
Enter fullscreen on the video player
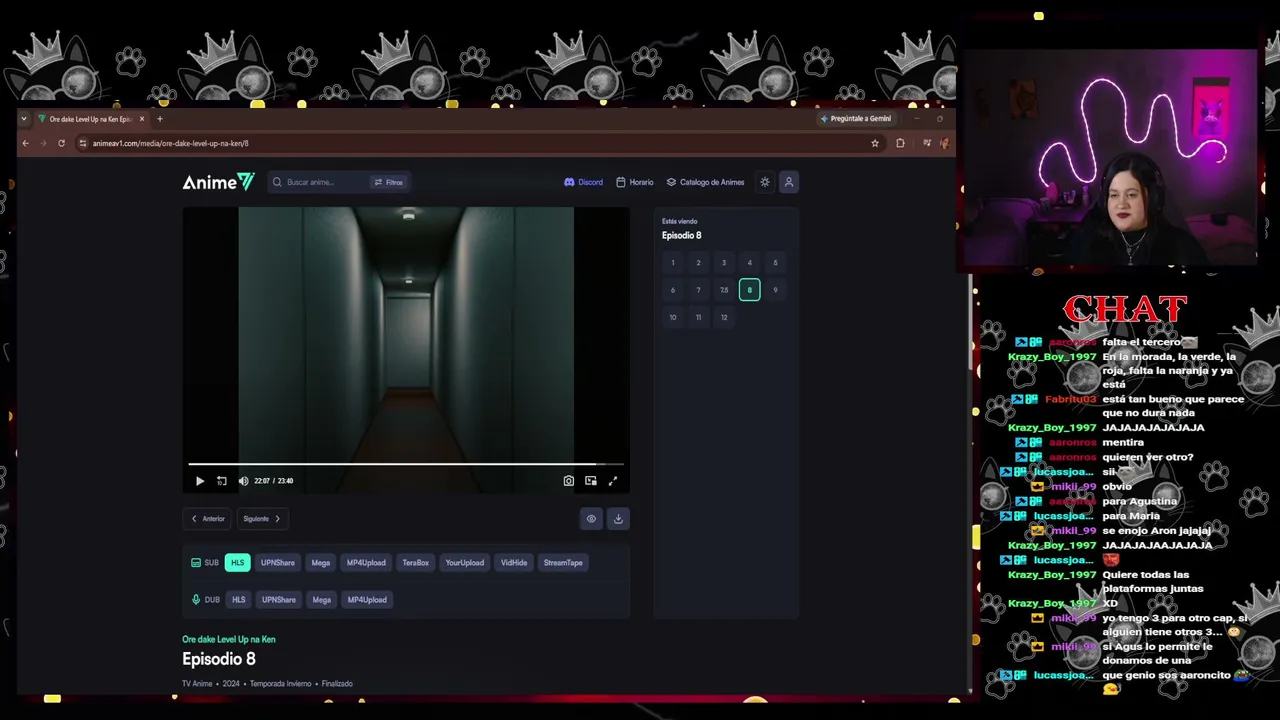point(613,481)
